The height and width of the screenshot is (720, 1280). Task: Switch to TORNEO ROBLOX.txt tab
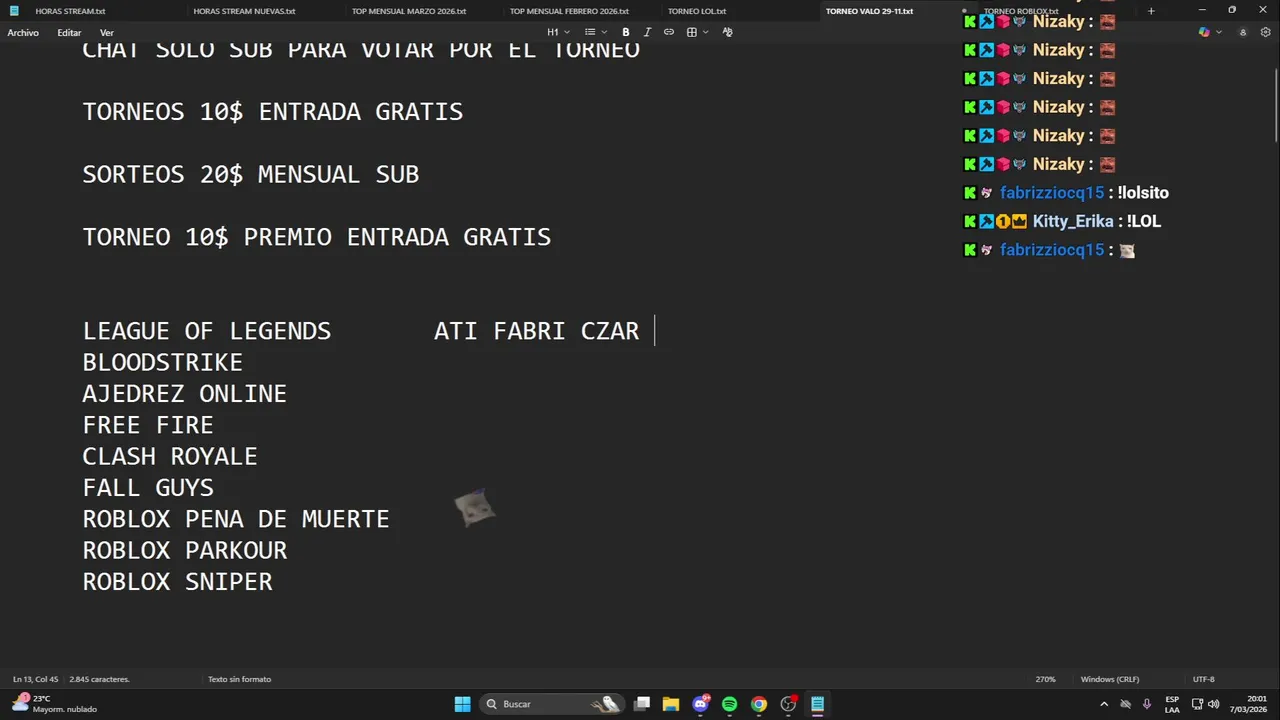click(1021, 11)
